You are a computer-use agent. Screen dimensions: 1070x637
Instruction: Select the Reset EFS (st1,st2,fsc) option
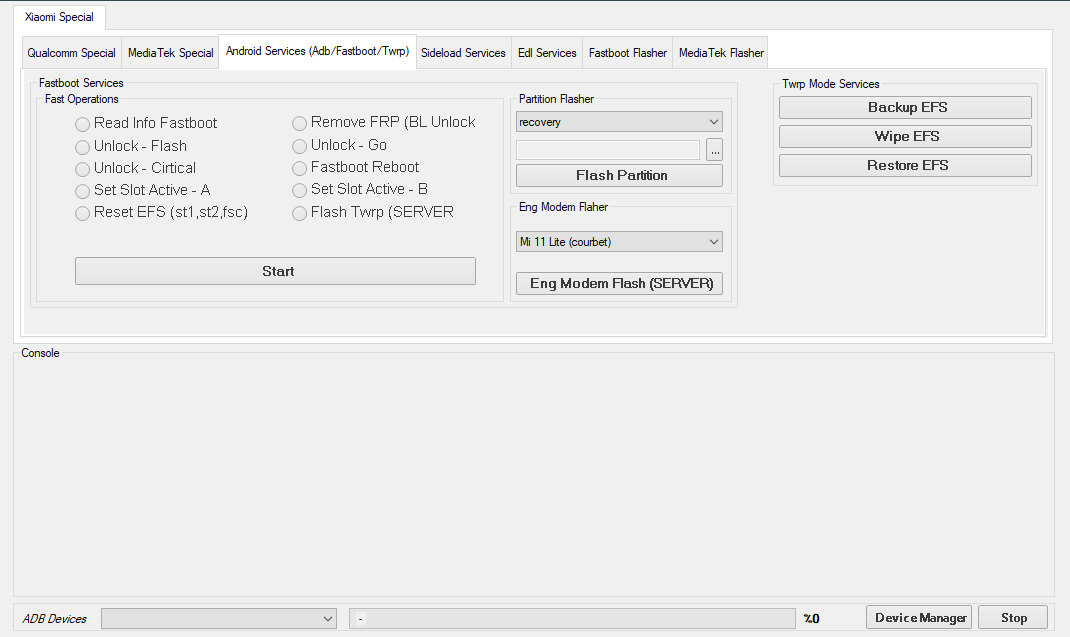point(82,212)
